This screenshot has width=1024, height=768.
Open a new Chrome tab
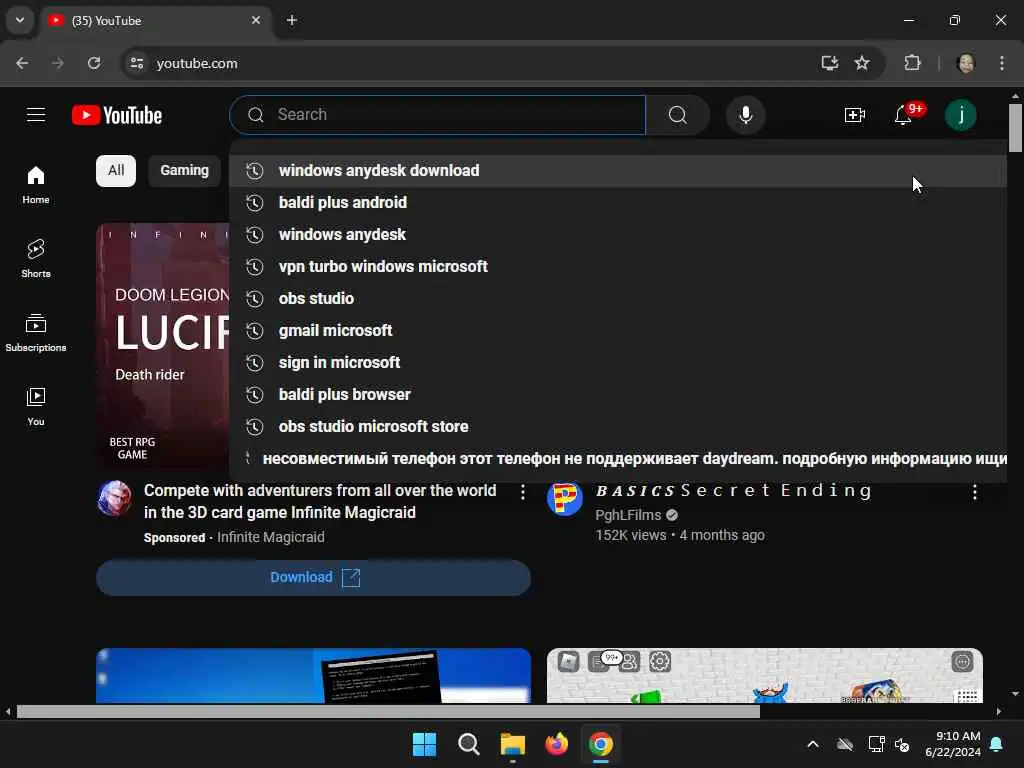tap(292, 20)
